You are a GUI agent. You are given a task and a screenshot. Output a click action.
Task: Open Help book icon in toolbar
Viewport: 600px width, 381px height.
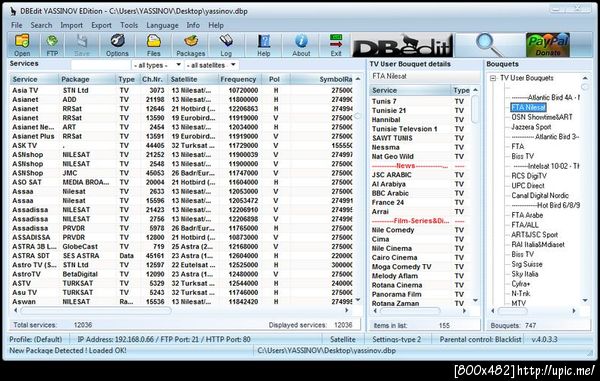264,45
